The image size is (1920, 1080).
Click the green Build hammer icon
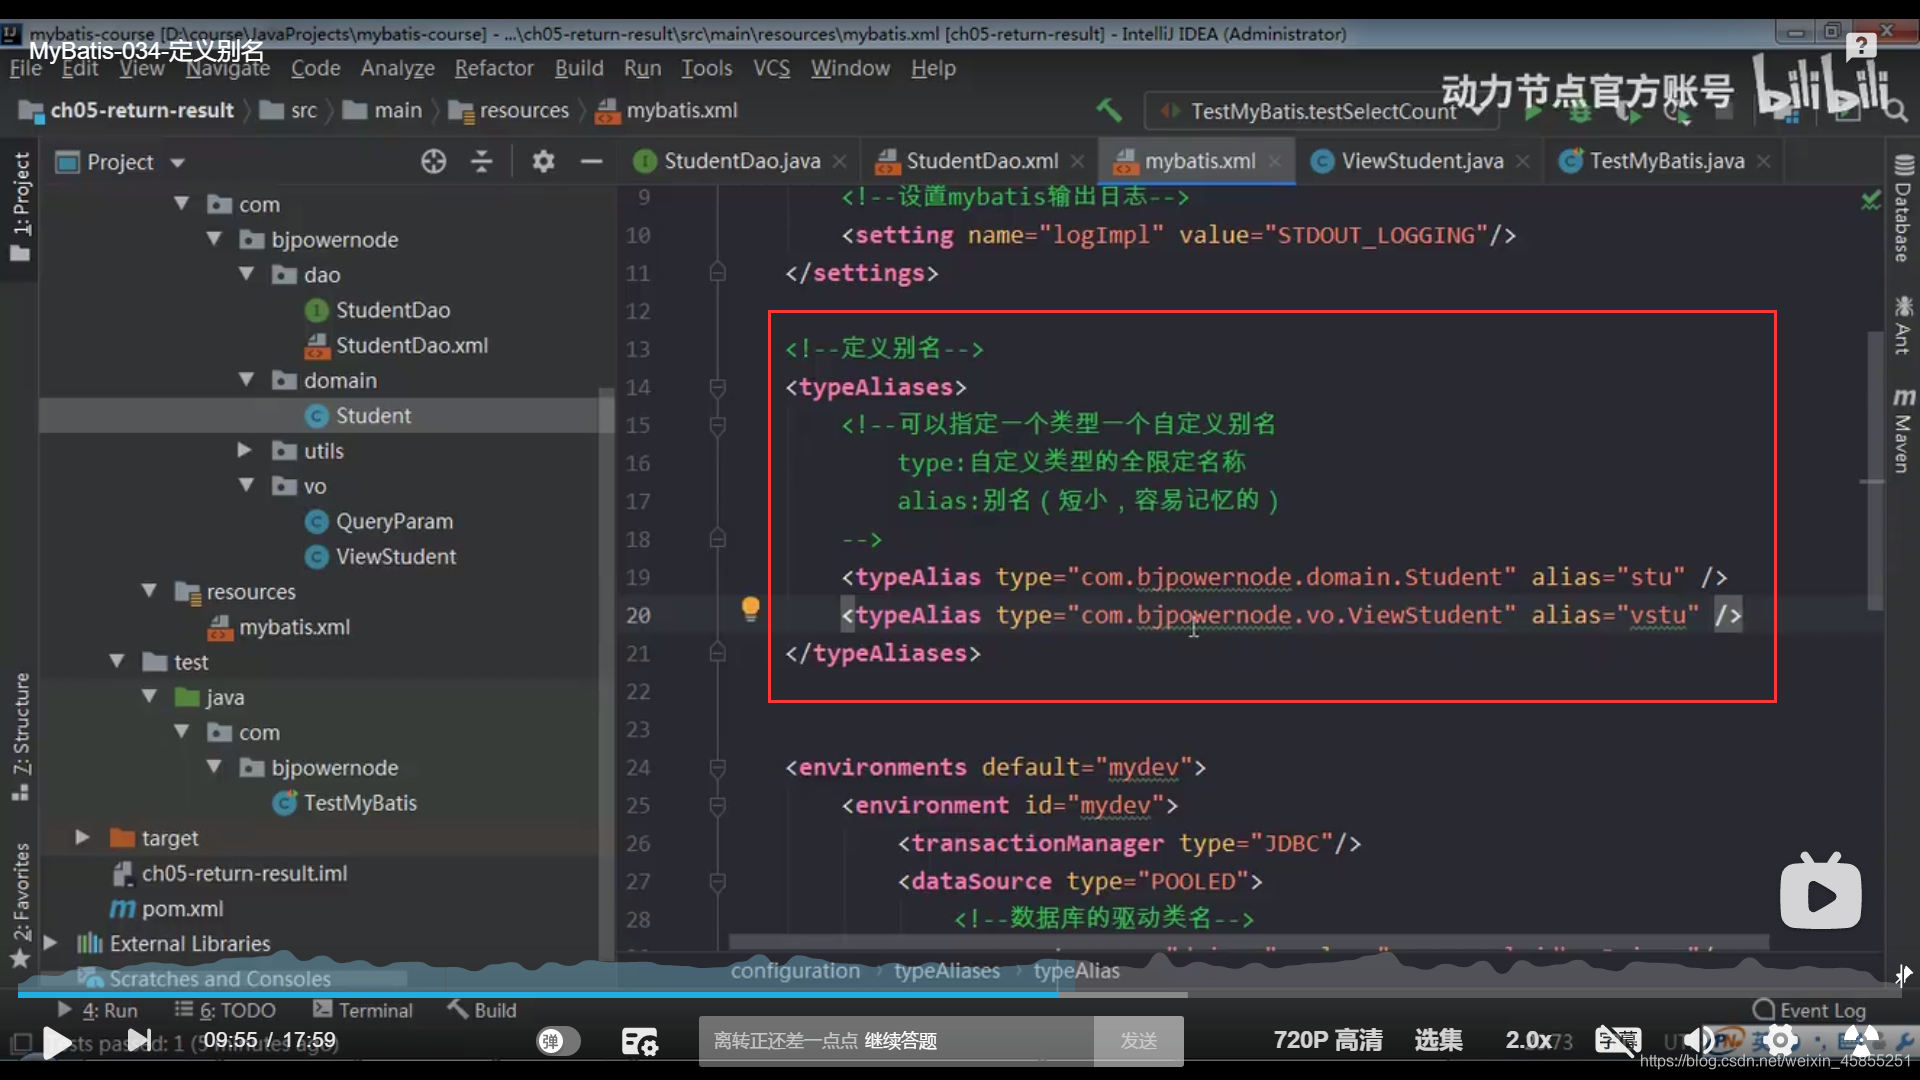pyautogui.click(x=1108, y=110)
